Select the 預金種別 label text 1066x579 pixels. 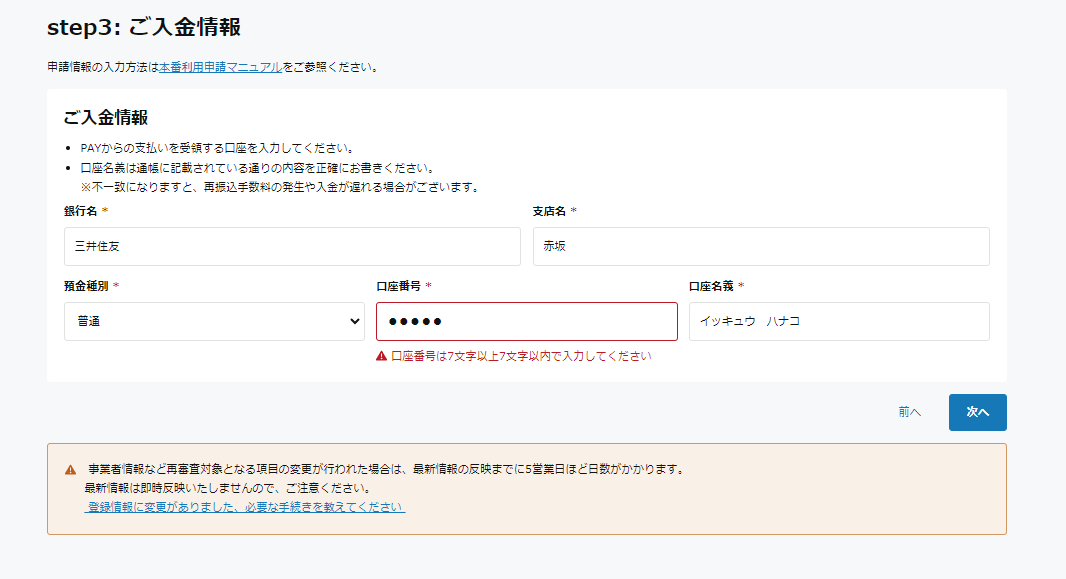(x=85, y=286)
